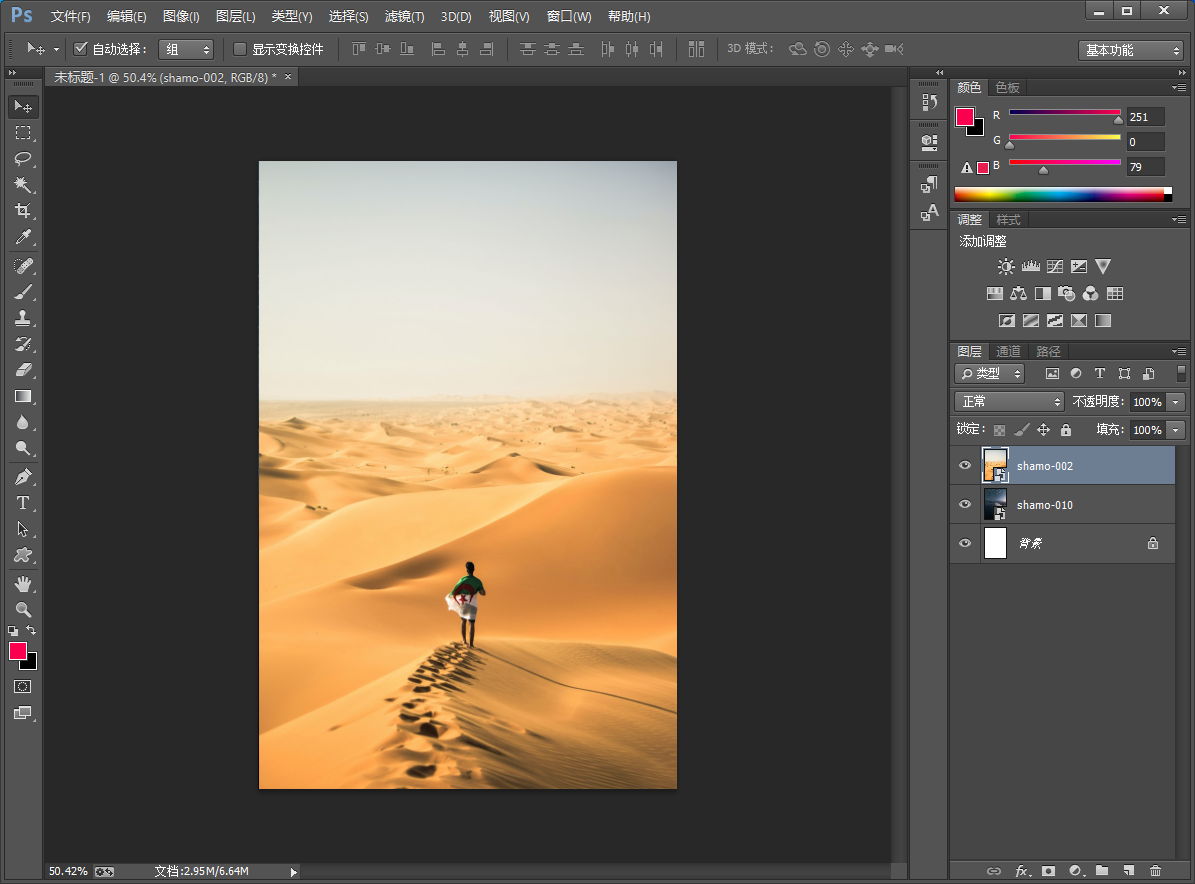1195x884 pixels.
Task: Select the Hand tool
Action: (x=23, y=584)
